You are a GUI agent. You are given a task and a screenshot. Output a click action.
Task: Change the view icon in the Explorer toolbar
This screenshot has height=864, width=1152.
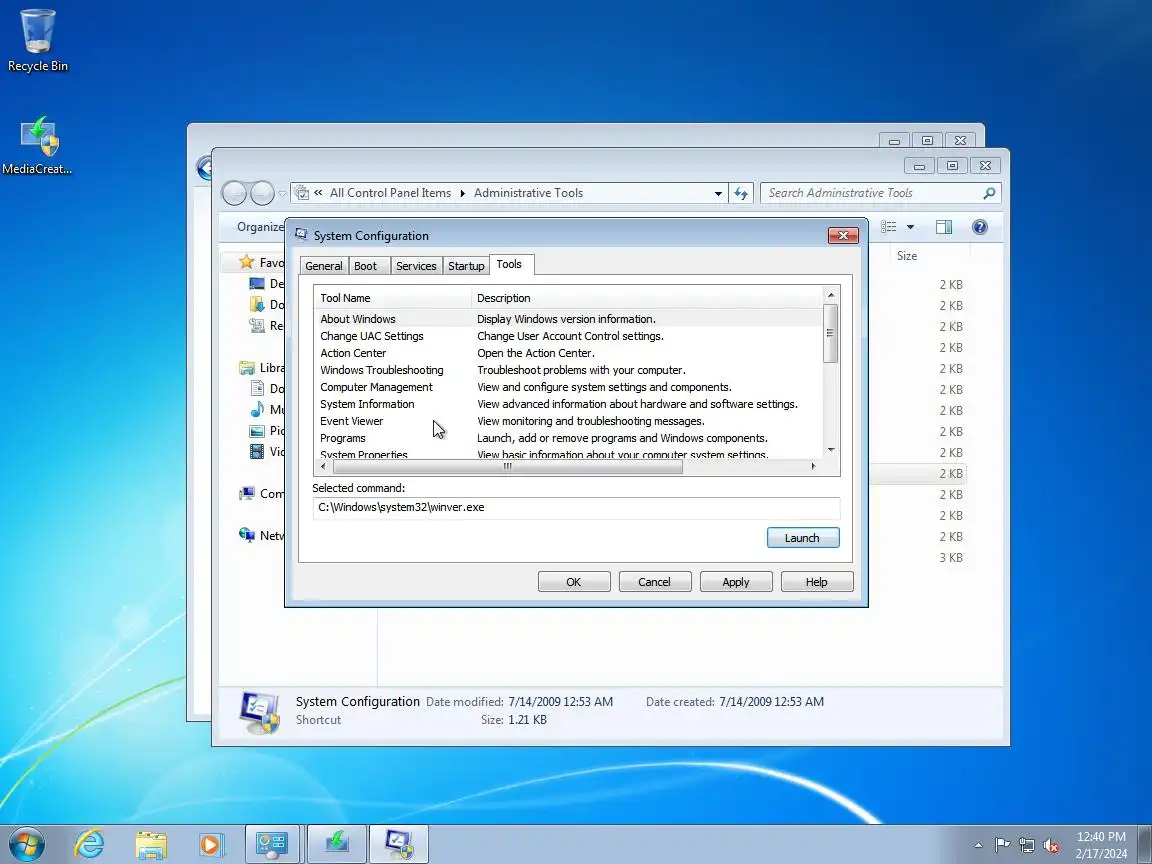[x=889, y=227]
